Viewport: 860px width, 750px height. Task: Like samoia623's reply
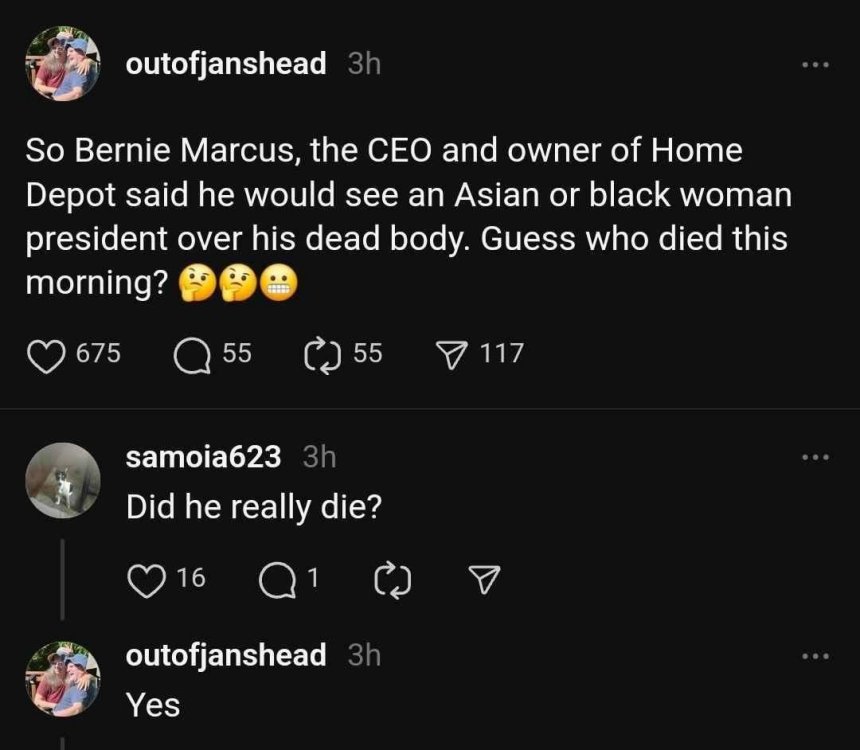pos(148,578)
